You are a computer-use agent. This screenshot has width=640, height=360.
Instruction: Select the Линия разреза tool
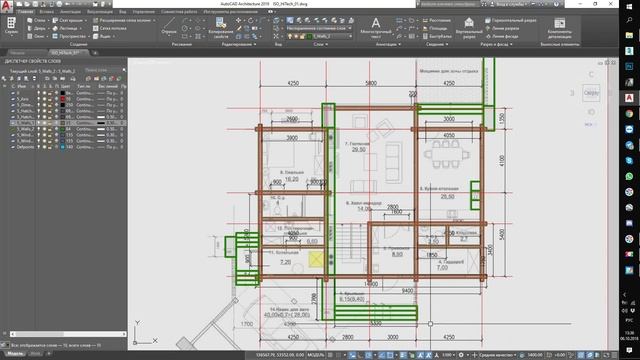coord(502,28)
